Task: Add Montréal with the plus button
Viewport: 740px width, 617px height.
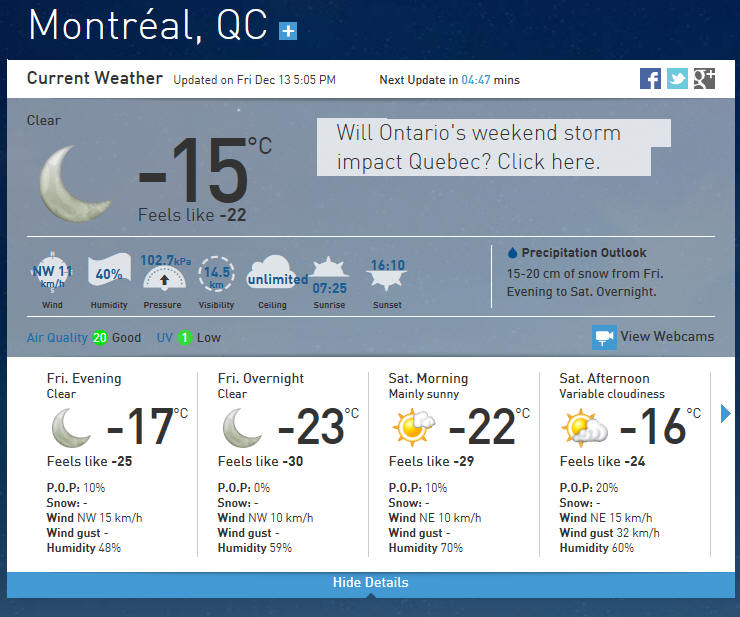Action: click(288, 31)
